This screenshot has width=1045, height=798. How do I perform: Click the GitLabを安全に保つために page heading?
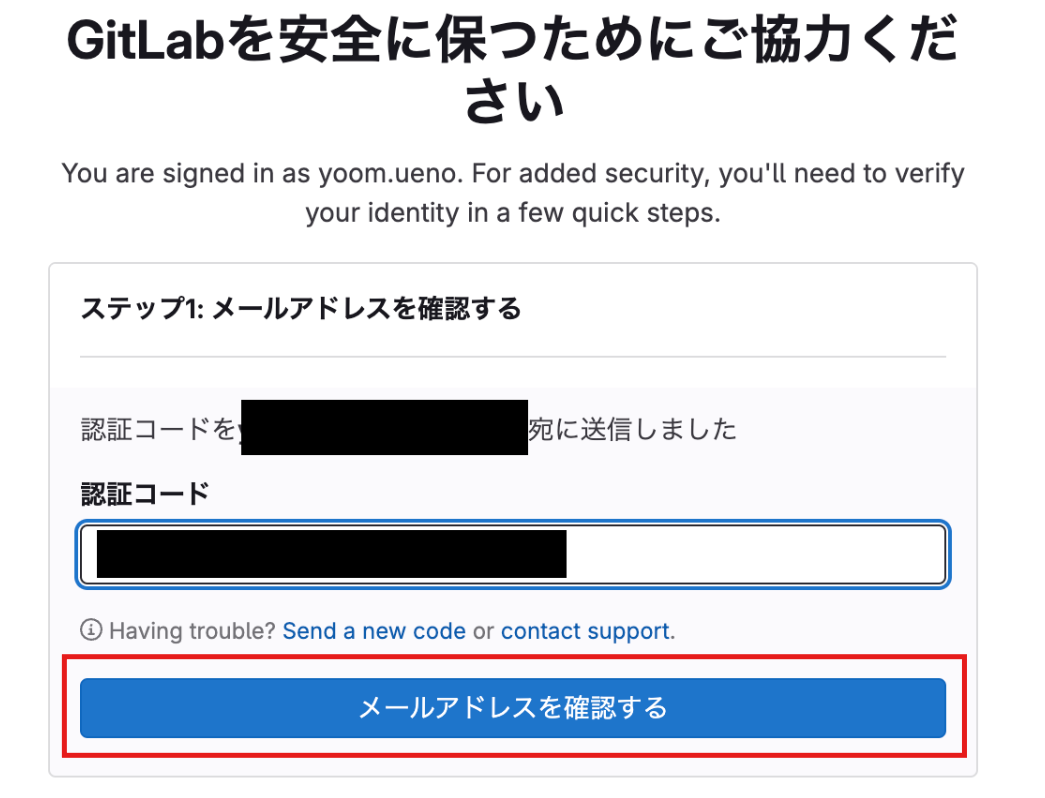pos(512,42)
